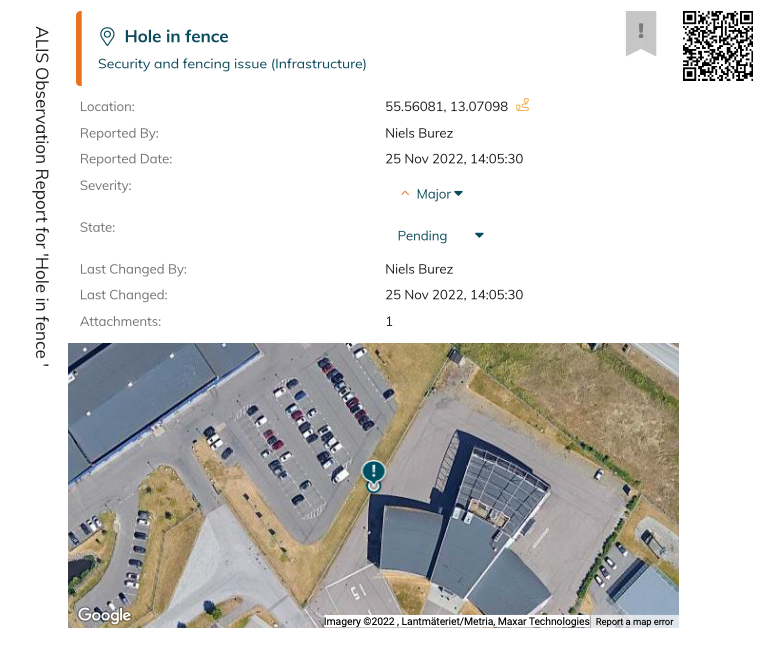Select the teal exclamation marker on map

[x=373, y=473]
